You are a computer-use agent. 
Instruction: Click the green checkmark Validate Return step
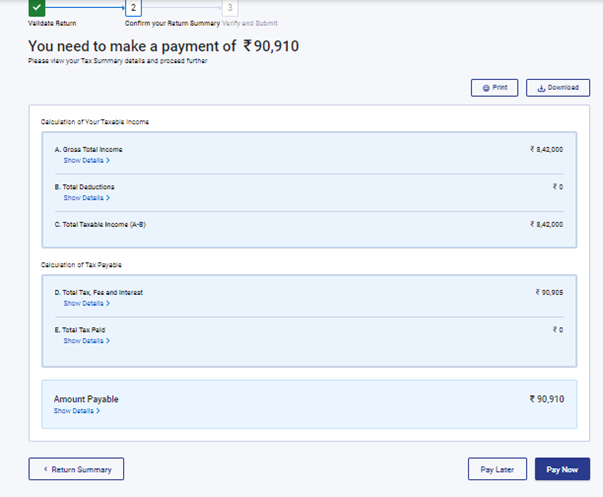tap(37, 7)
